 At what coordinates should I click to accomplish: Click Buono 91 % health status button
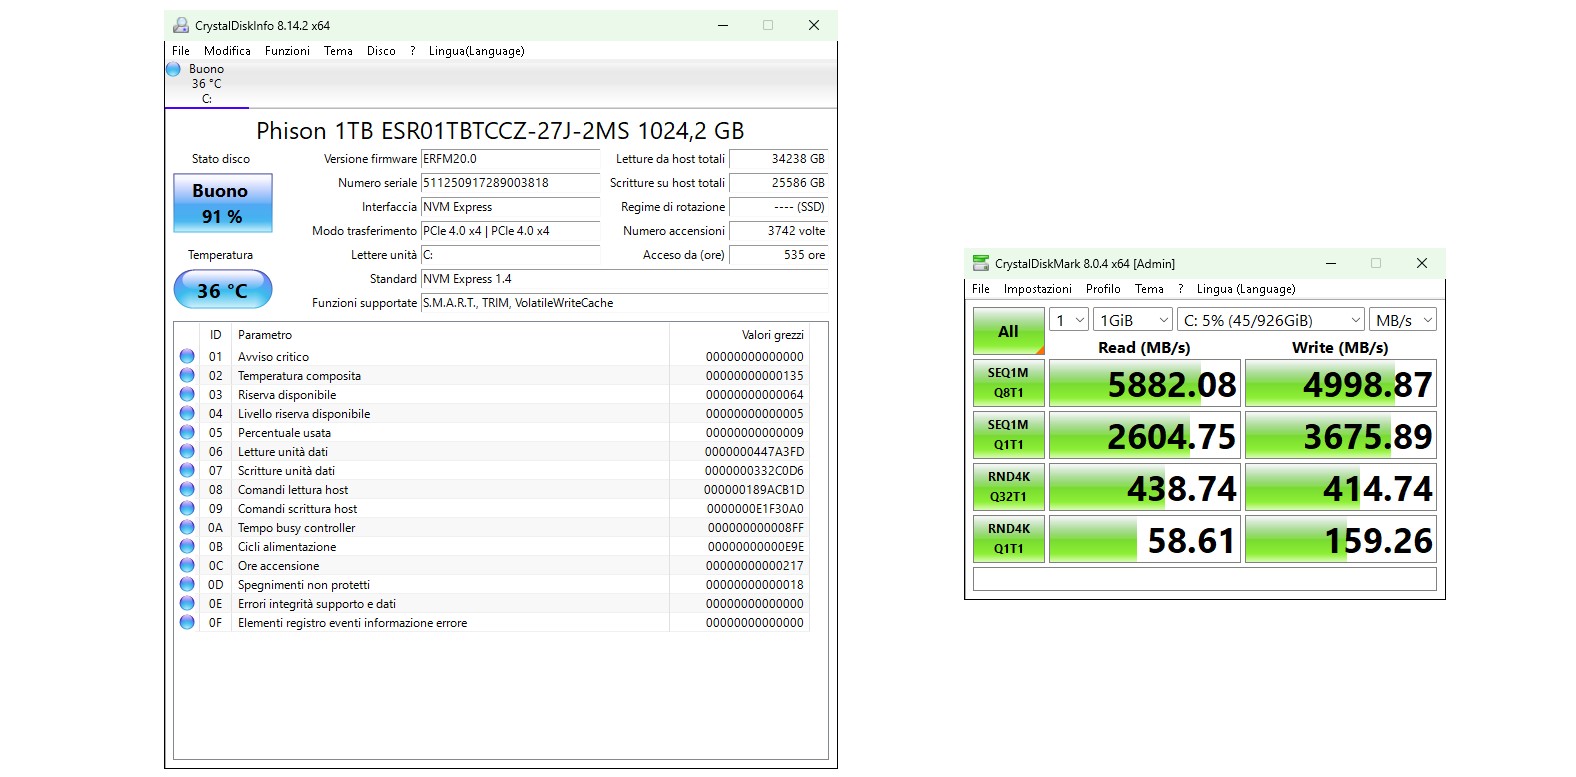tap(223, 203)
